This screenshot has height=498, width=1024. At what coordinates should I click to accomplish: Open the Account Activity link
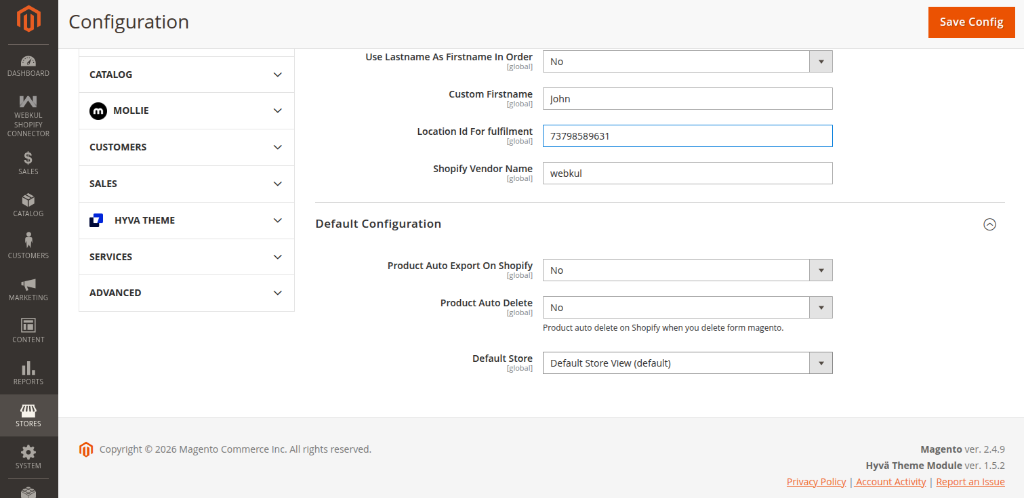click(x=891, y=482)
